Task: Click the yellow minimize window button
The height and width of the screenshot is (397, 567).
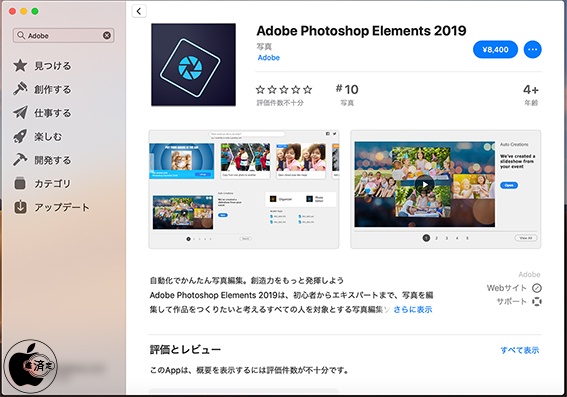Action: tap(24, 11)
